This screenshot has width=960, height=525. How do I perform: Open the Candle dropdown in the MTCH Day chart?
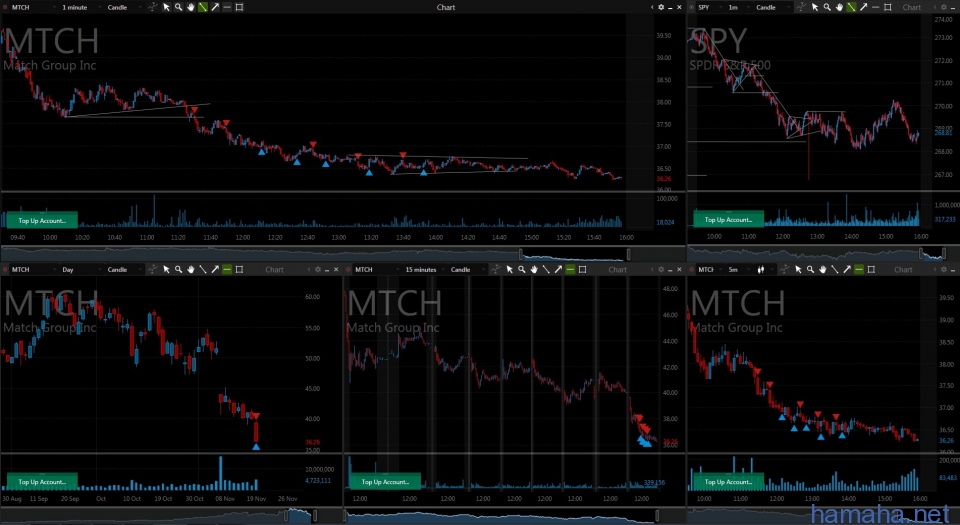pos(124,269)
